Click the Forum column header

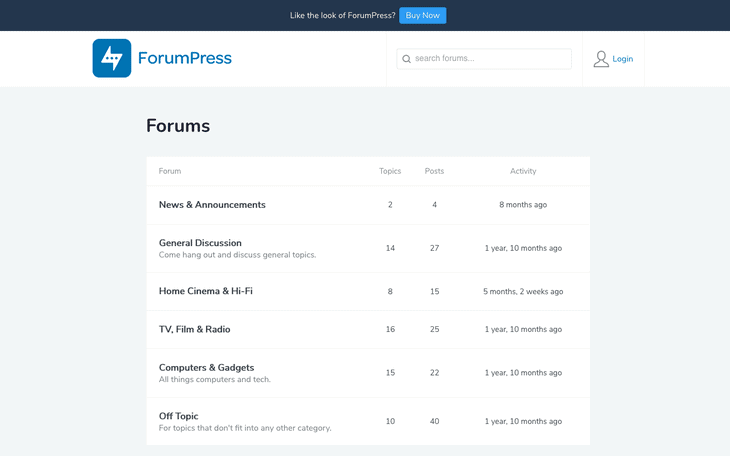[x=170, y=171]
